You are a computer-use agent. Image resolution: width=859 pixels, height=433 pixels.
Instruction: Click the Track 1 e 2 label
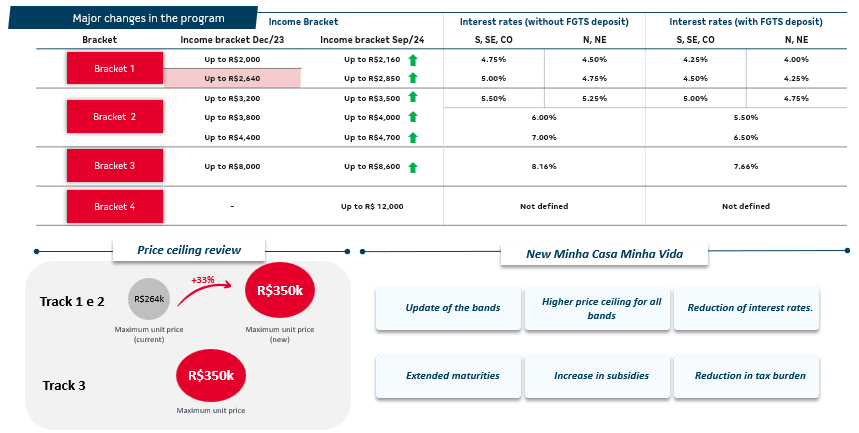point(72,301)
